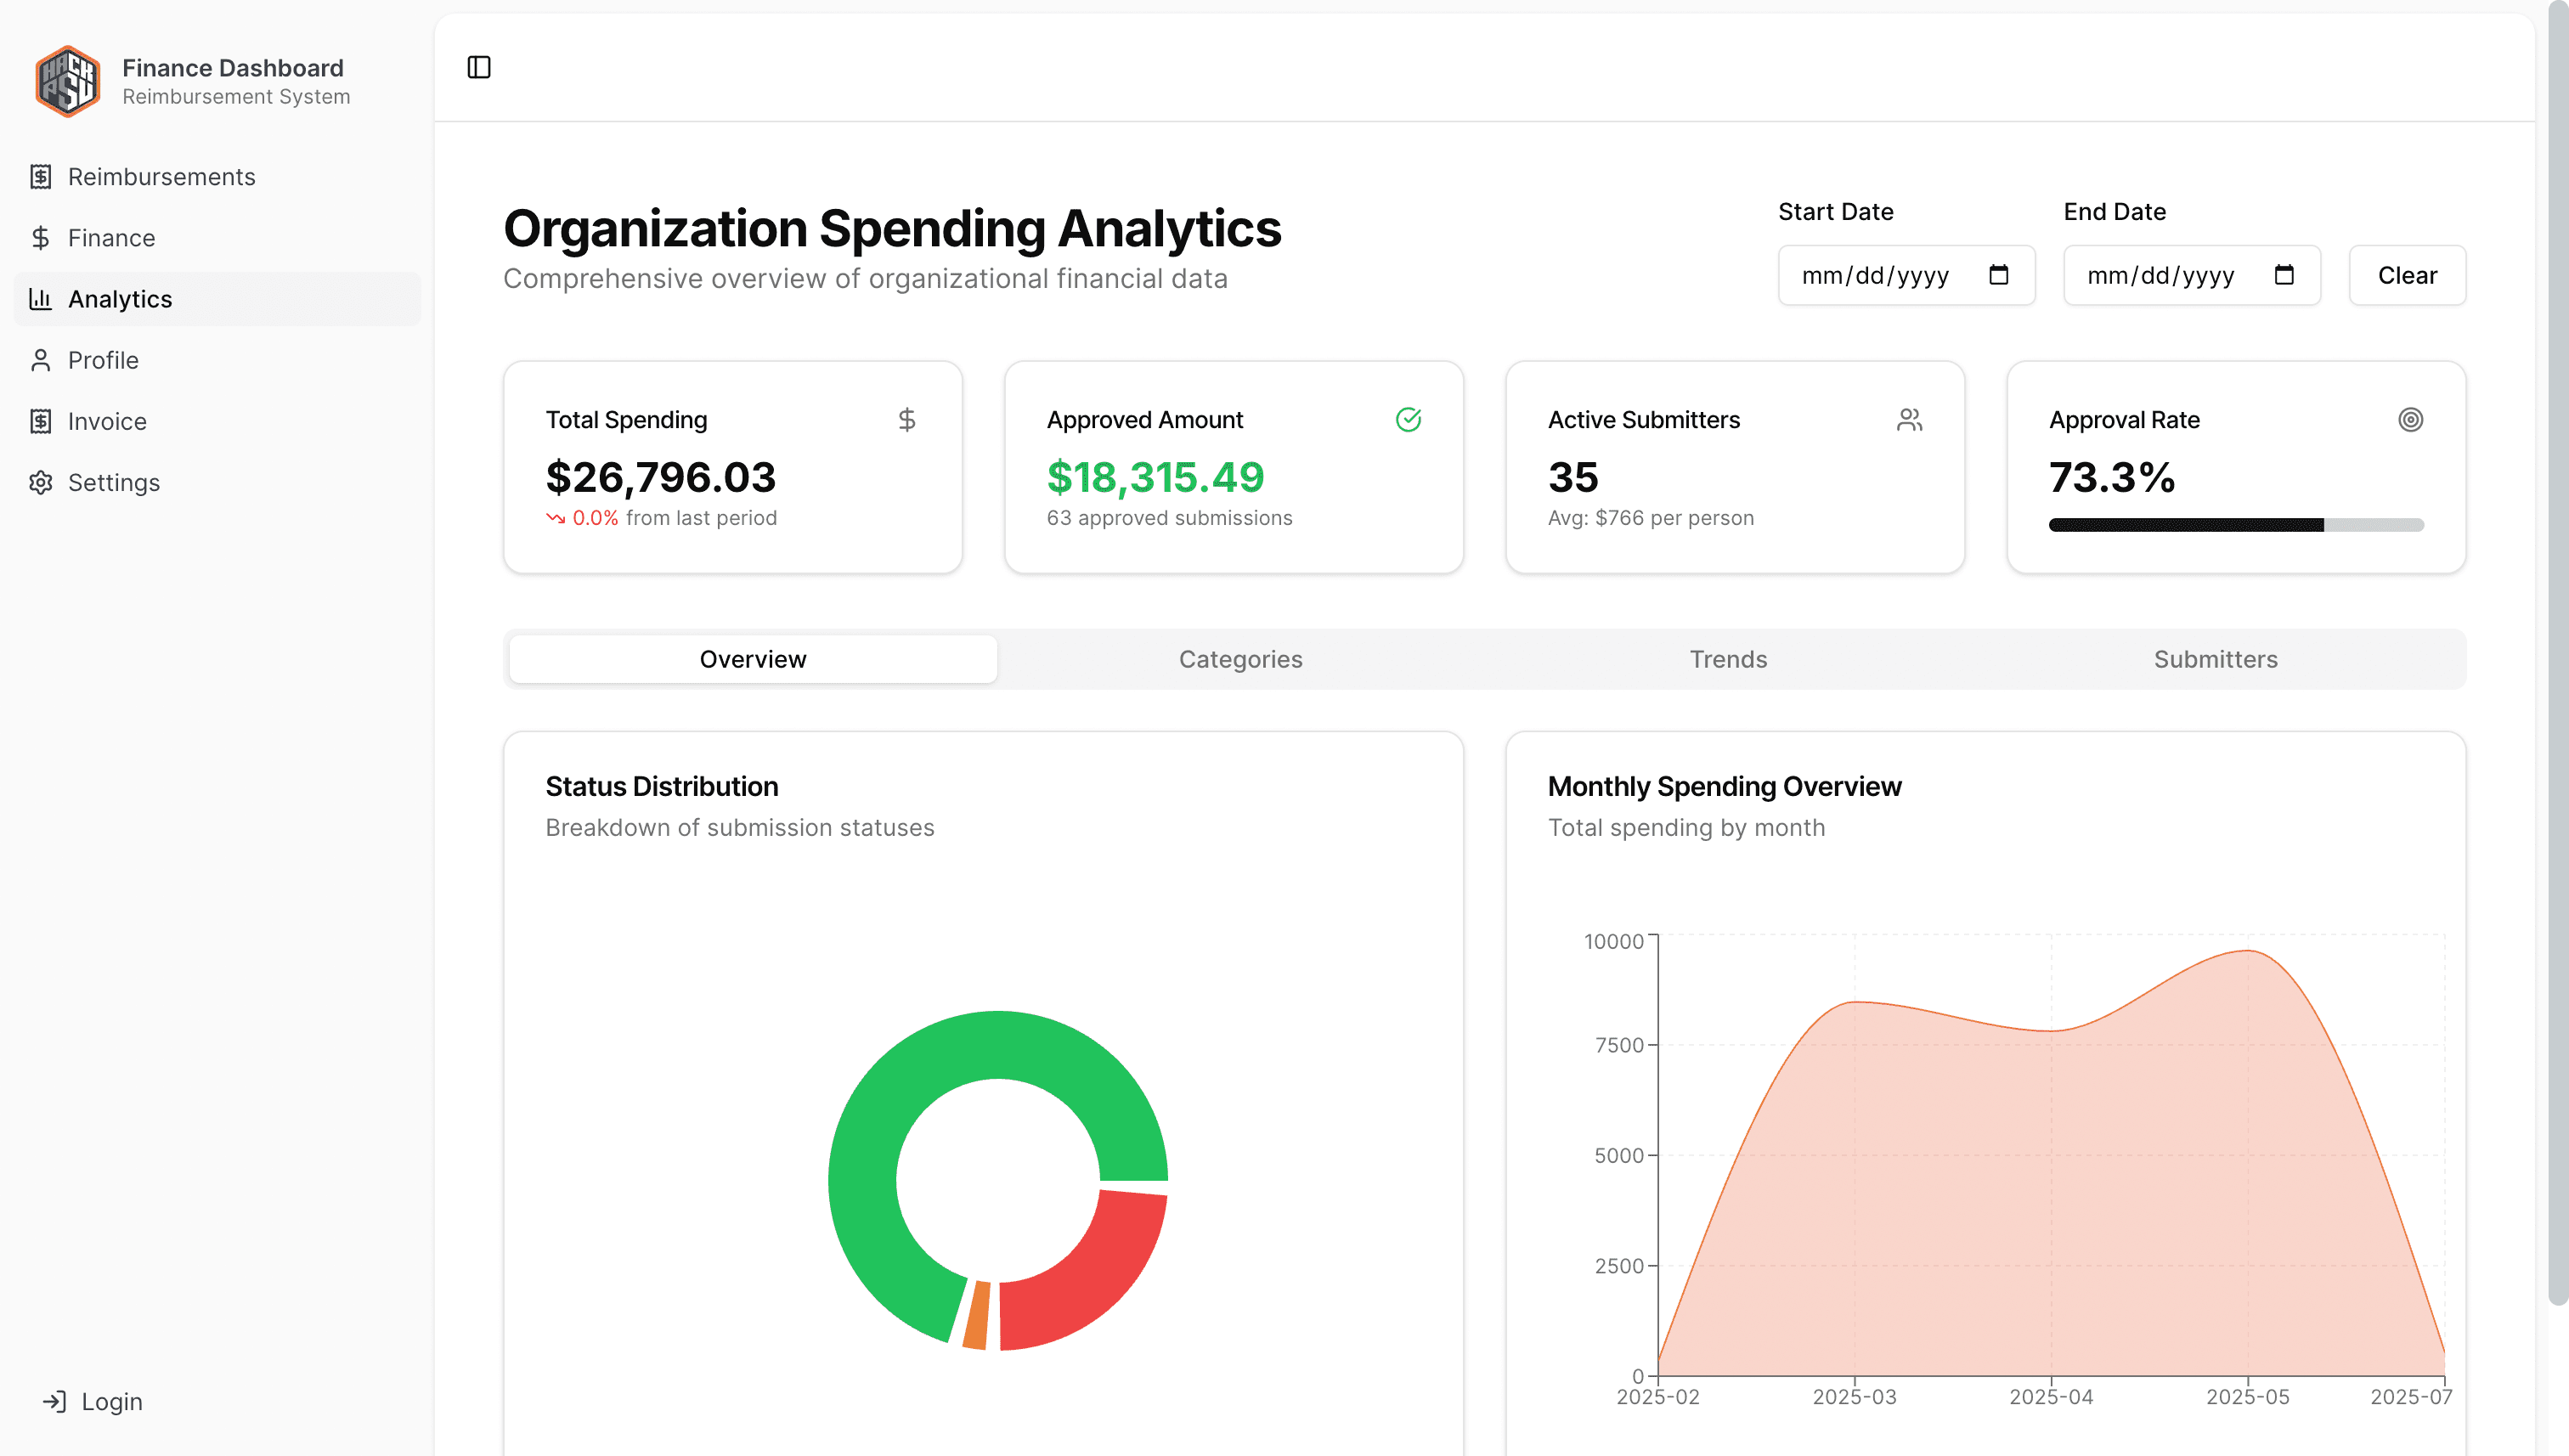
Task: Select the Overview tab
Action: pyautogui.click(x=753, y=659)
